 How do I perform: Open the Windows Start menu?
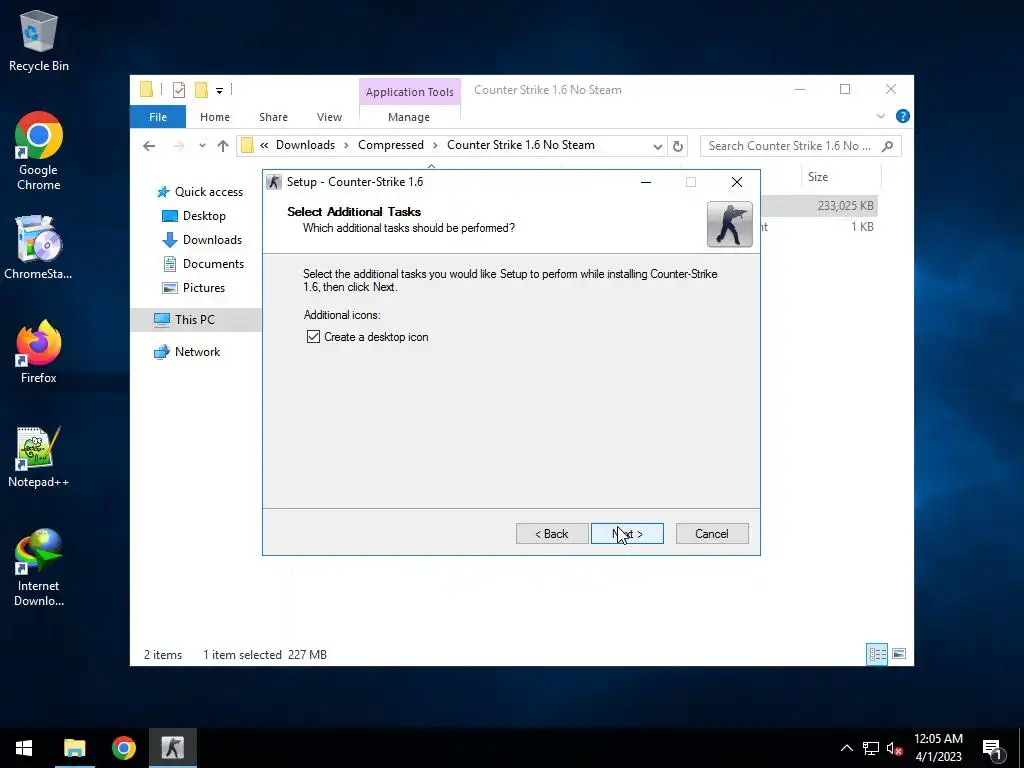24,748
